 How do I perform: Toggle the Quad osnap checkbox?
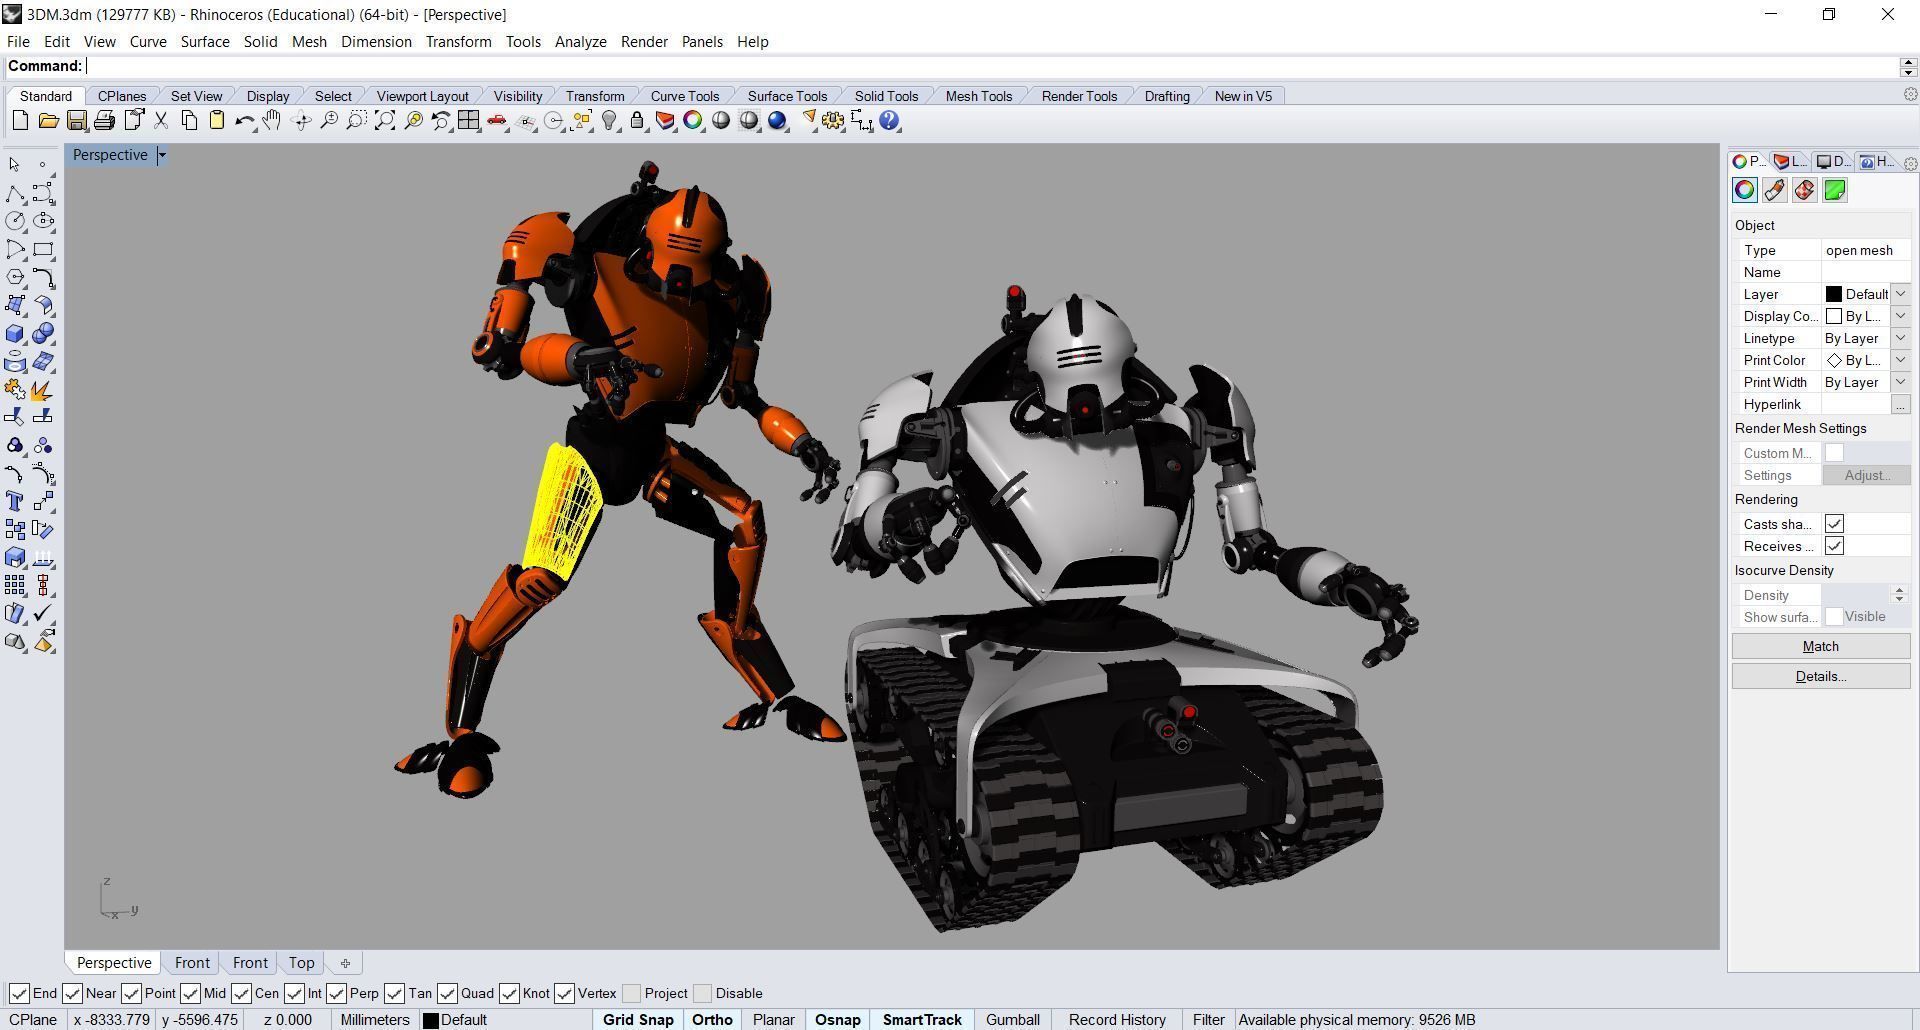(x=447, y=993)
